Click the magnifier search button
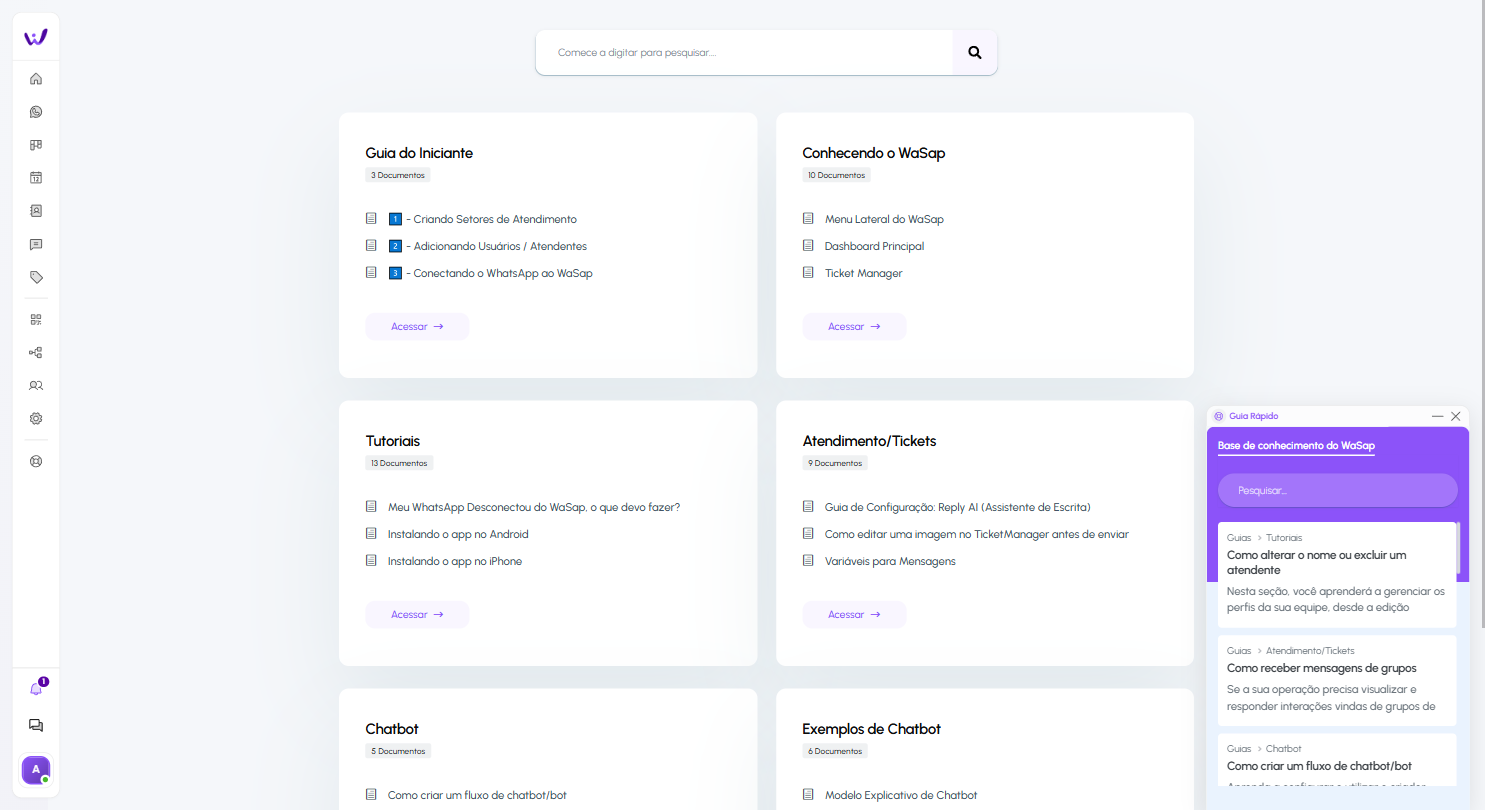The width and height of the screenshot is (1485, 810). [975, 53]
